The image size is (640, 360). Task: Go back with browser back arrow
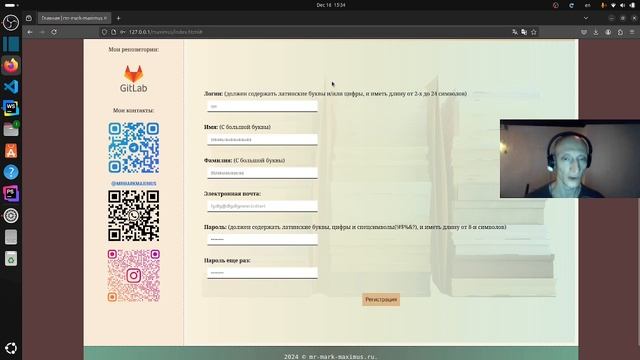pyautogui.click(x=30, y=32)
